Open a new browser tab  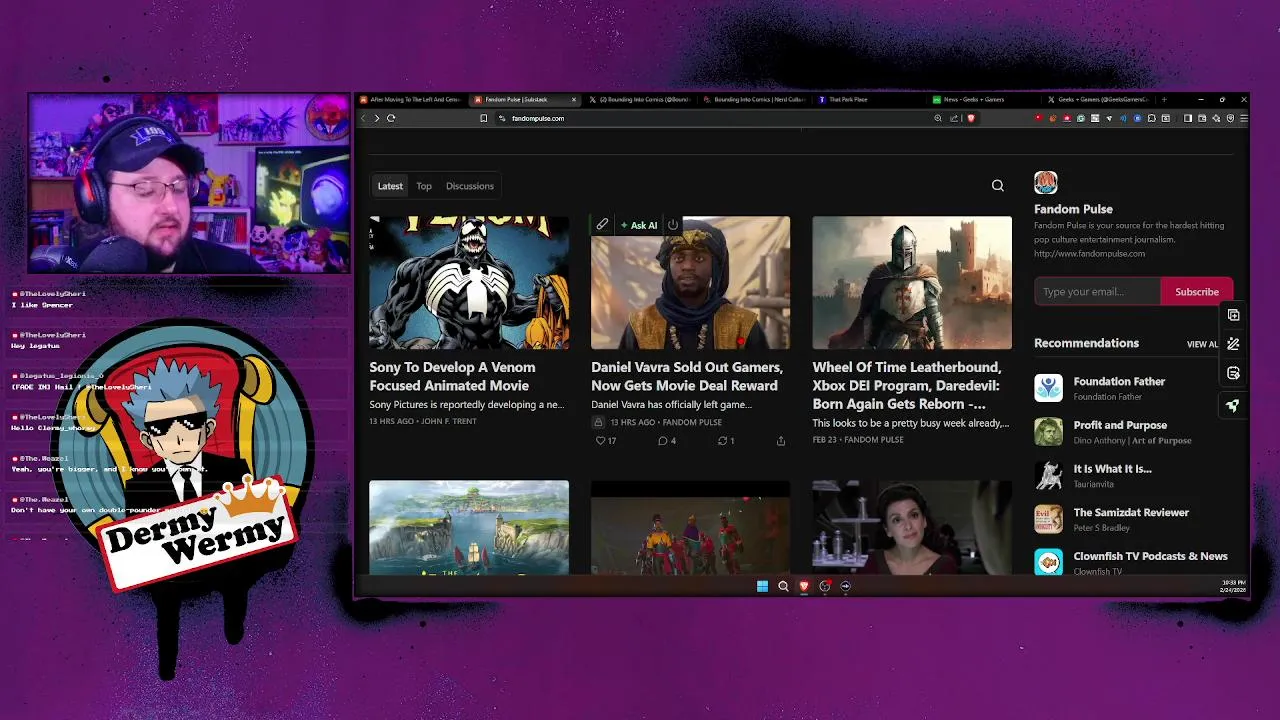(x=1163, y=99)
